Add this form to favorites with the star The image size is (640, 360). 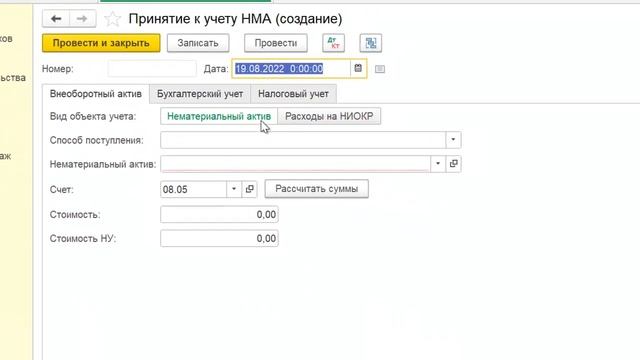coord(112,19)
